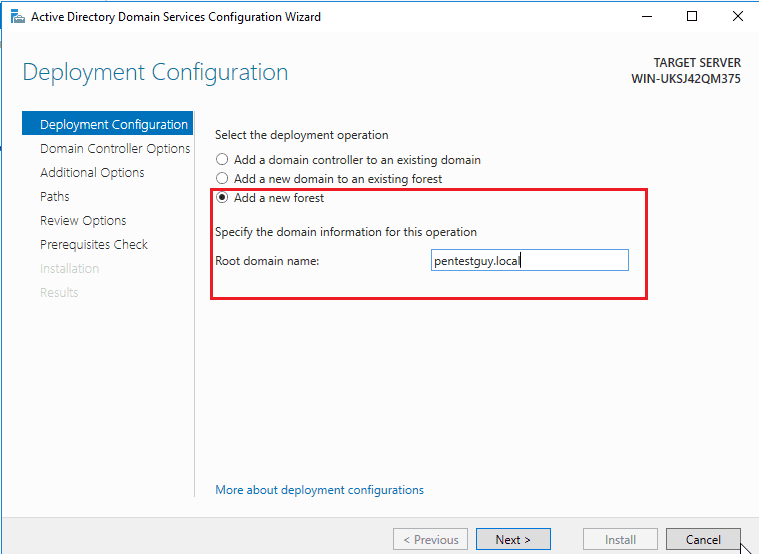This screenshot has height=554, width=759.
Task: Click the greyed-out Installation step
Action: 69,268
